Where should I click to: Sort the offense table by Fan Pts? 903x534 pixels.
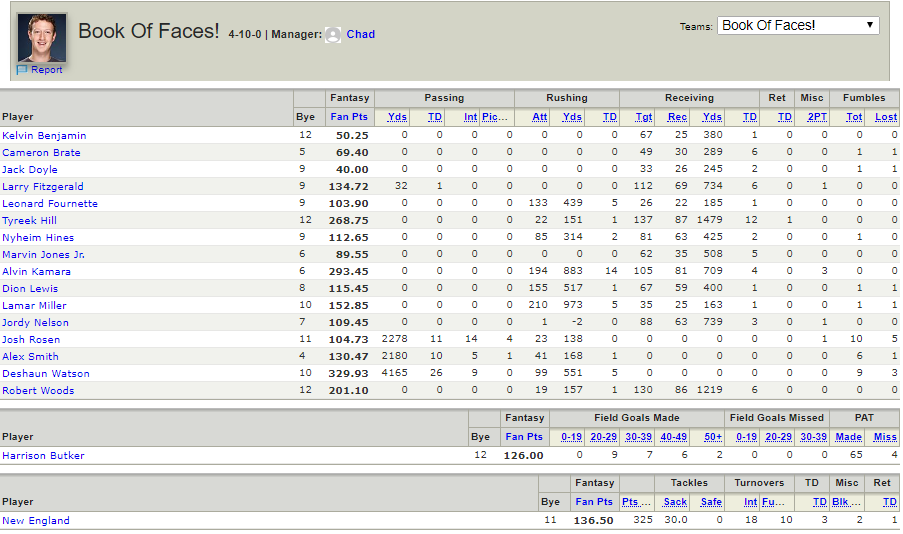(349, 116)
